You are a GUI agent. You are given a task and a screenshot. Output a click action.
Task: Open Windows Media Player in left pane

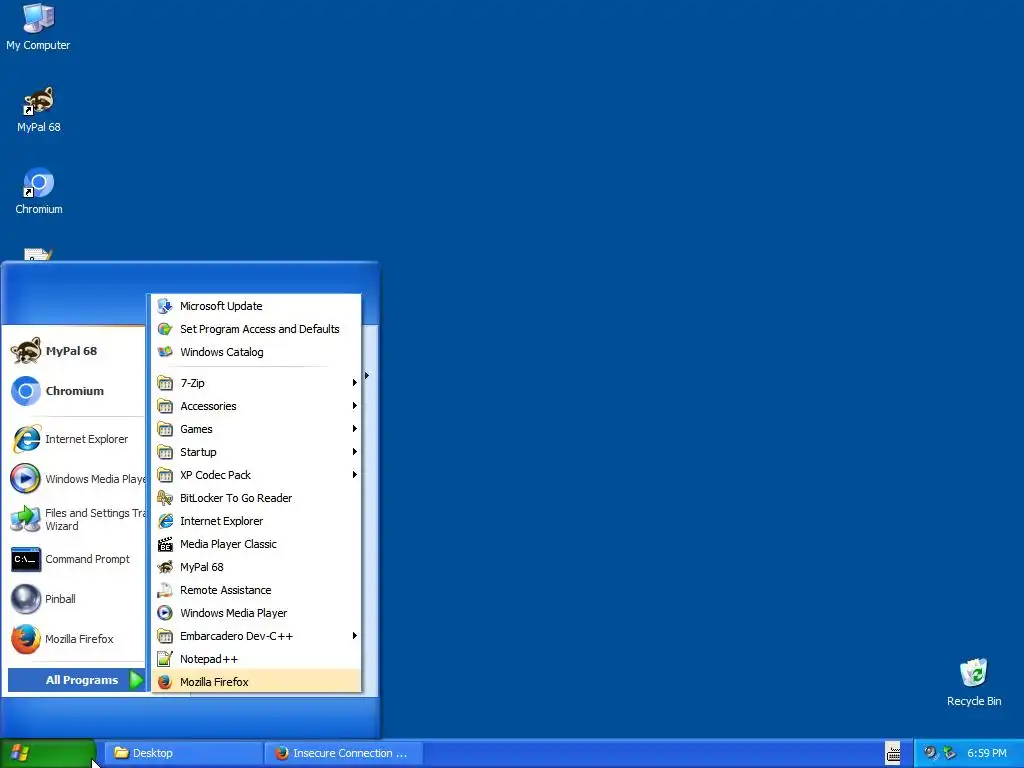(75, 479)
